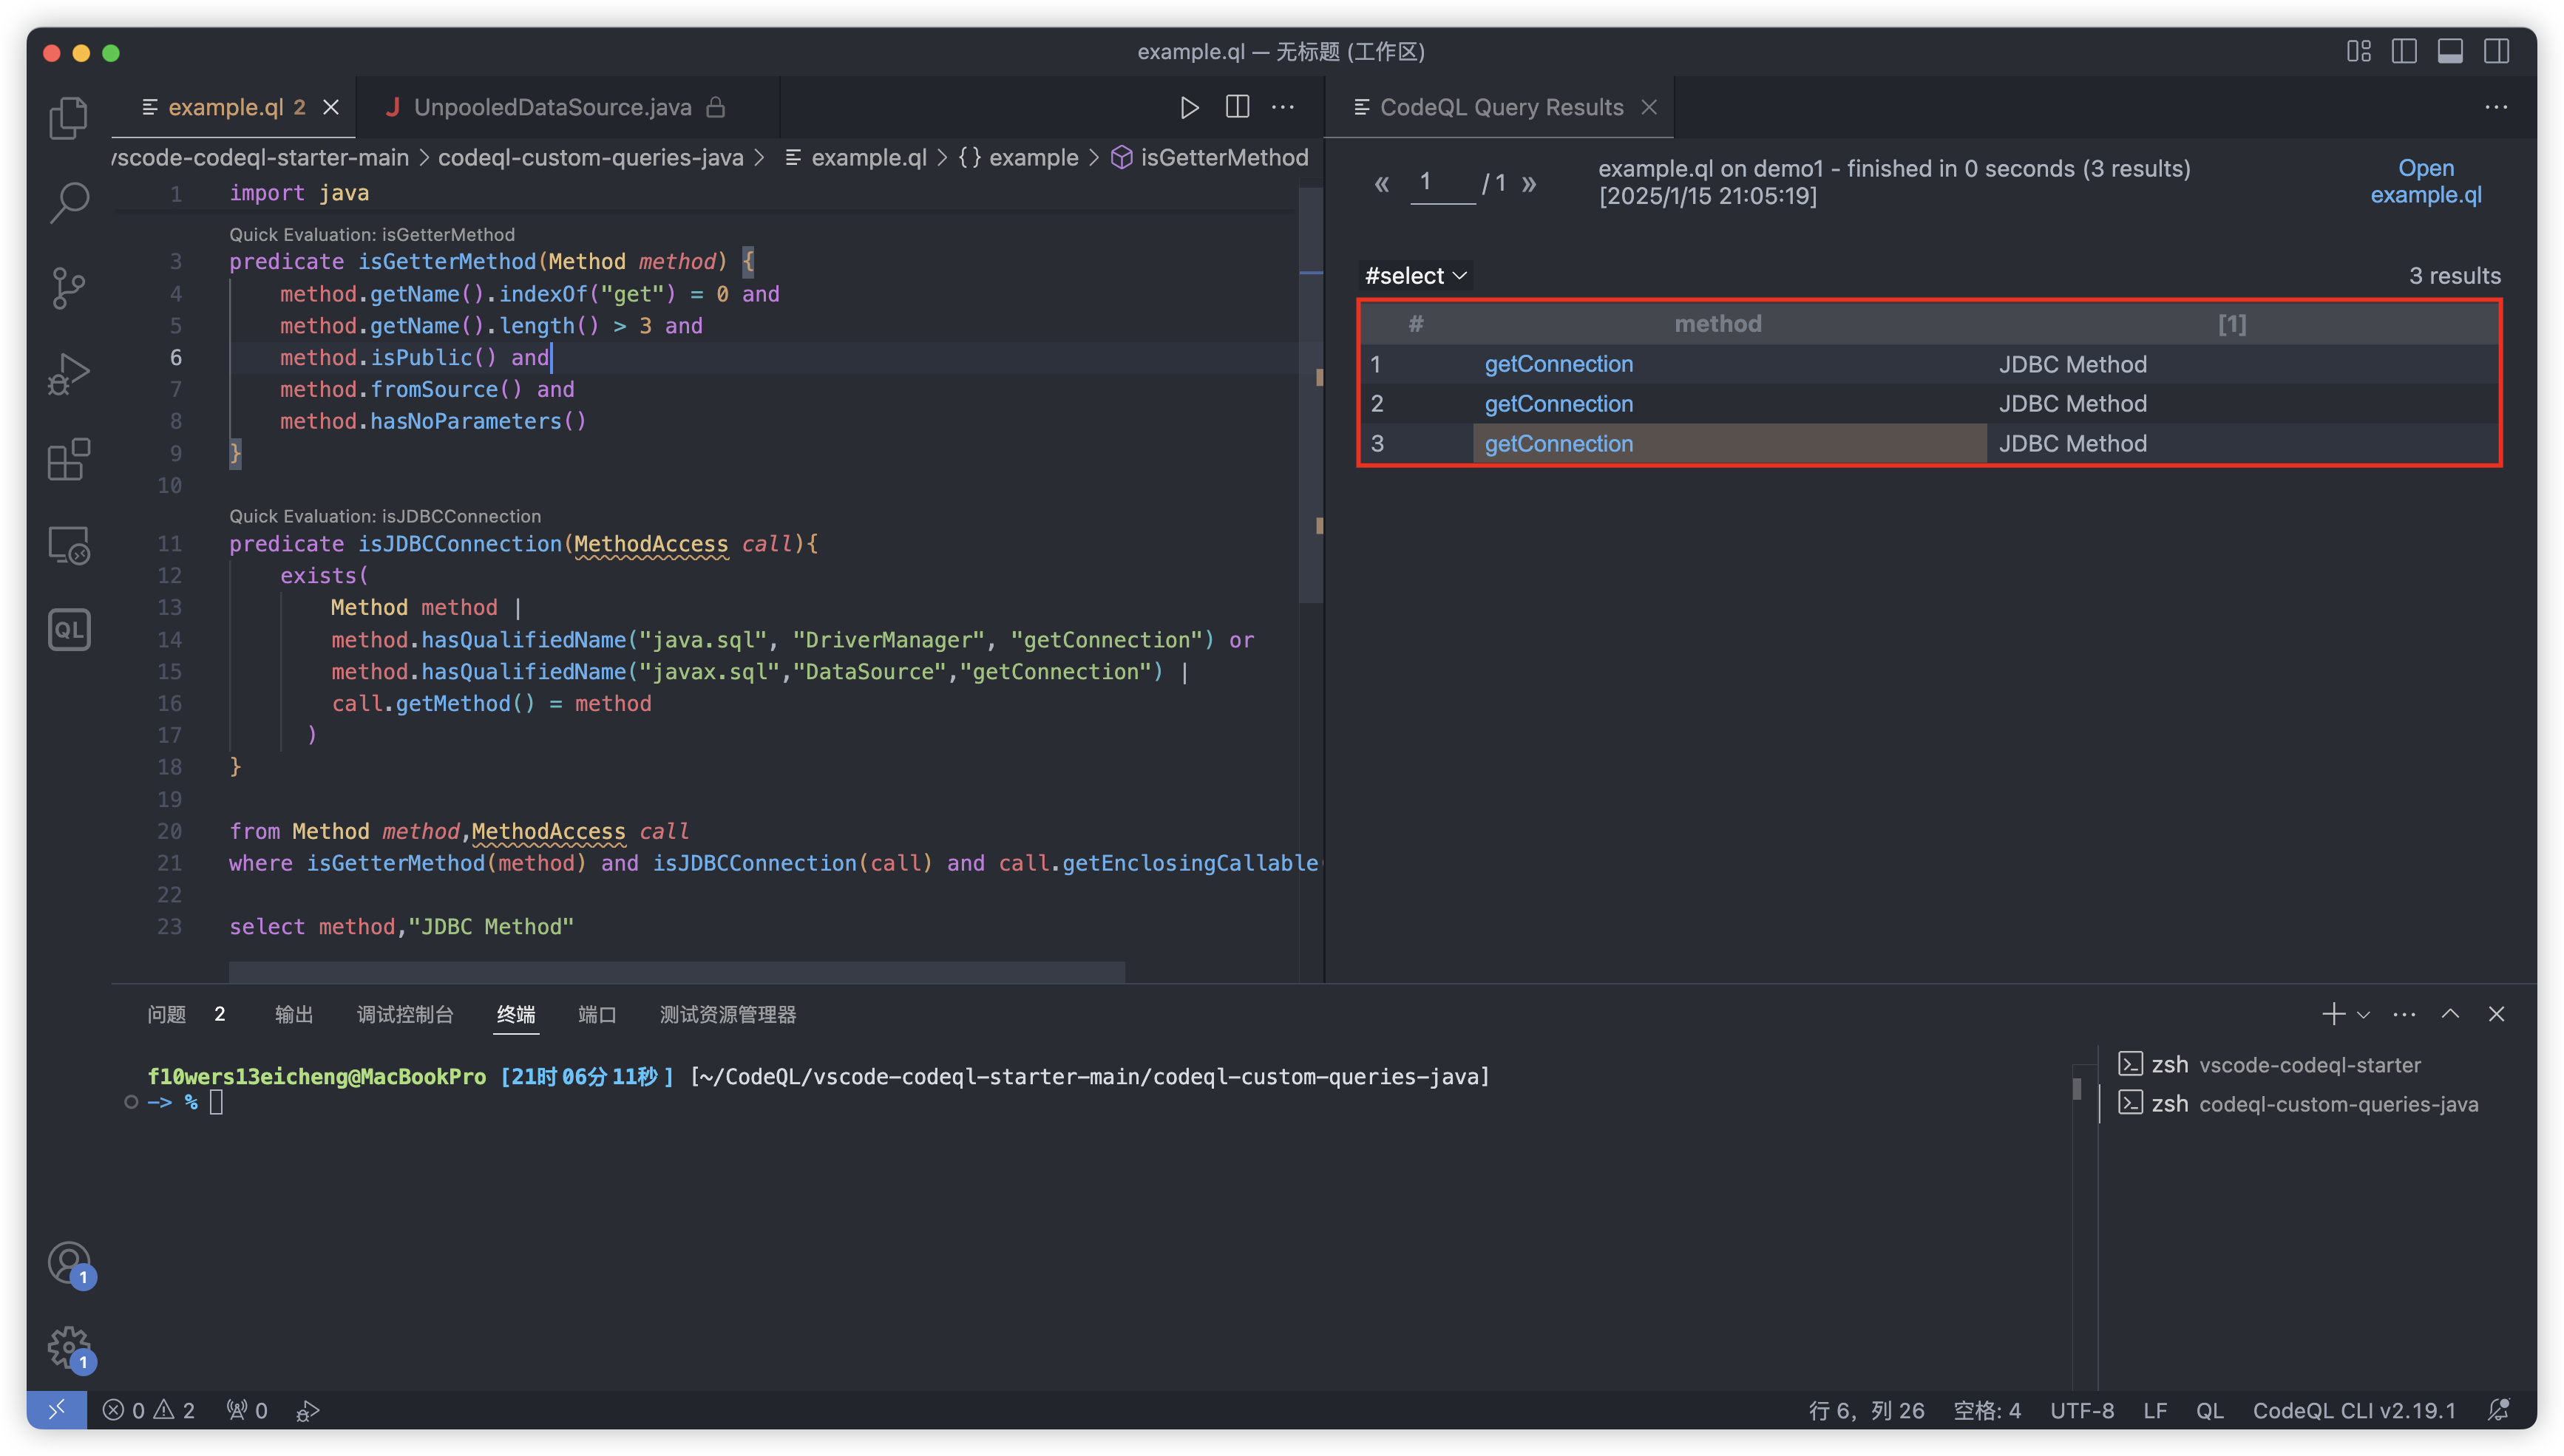The height and width of the screenshot is (1456, 2564).
Task: Close the bottom terminal panel
Action: point(2496,1014)
